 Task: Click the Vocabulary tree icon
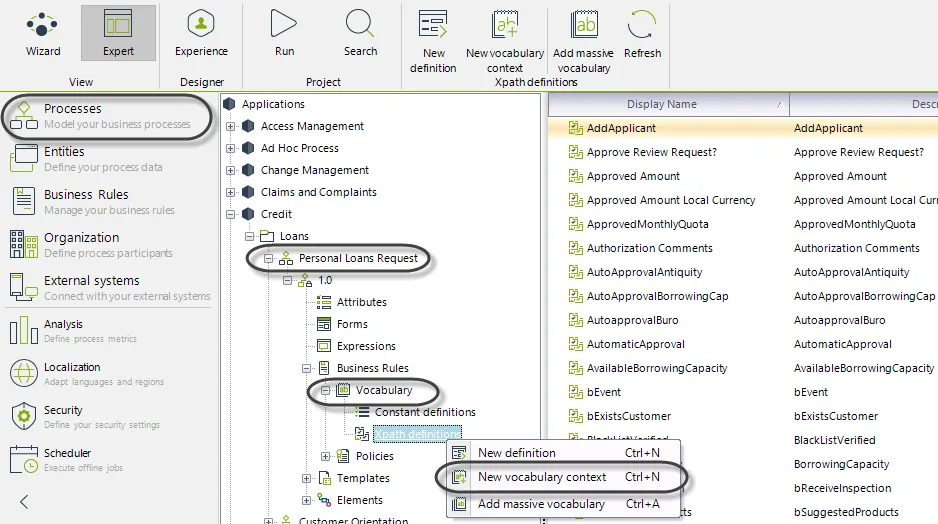coord(343,390)
